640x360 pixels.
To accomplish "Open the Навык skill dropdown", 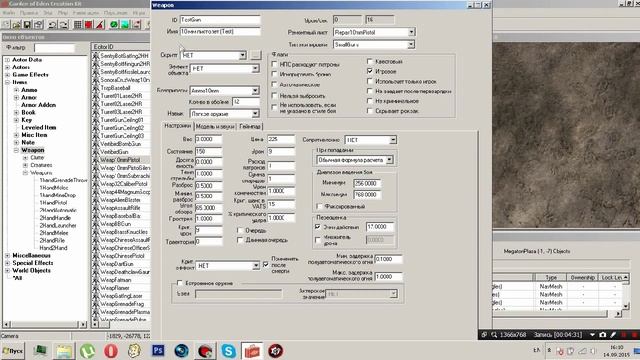I will point(255,113).
